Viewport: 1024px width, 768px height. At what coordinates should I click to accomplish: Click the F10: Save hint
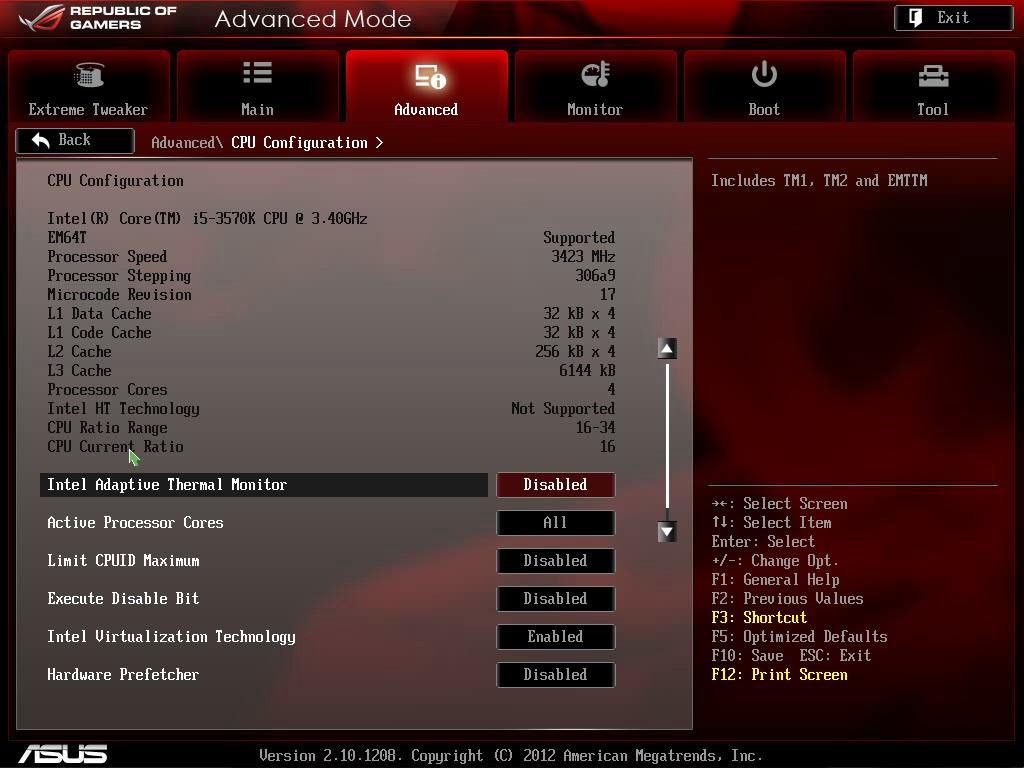coord(747,655)
